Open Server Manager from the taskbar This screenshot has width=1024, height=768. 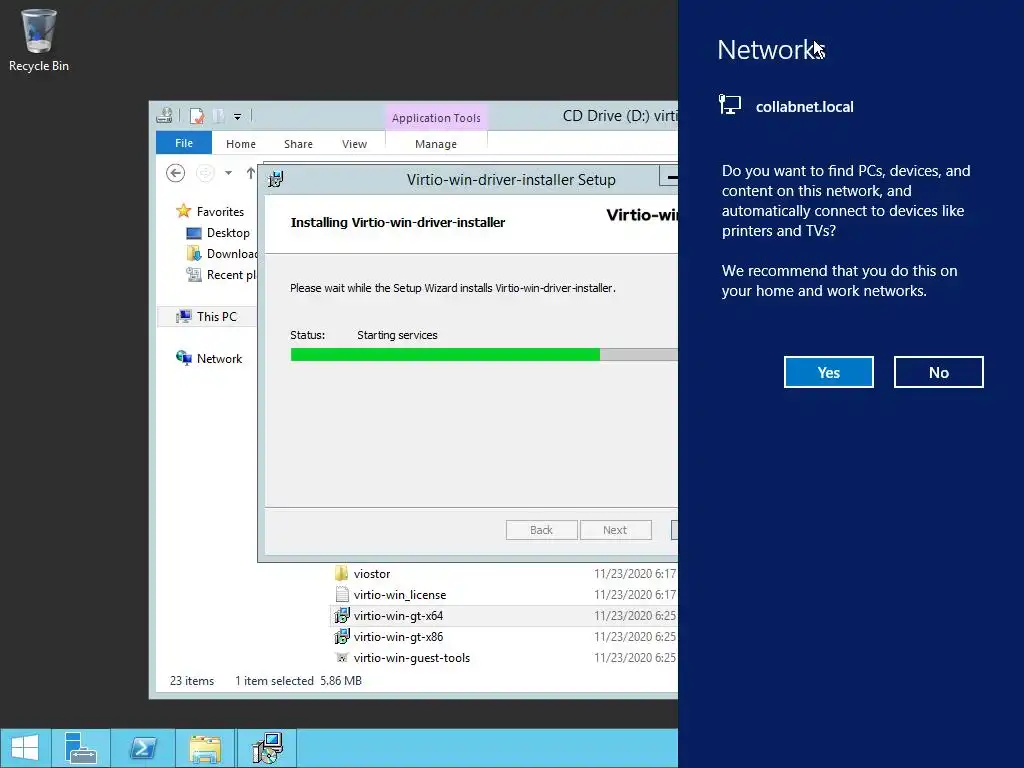(81, 748)
